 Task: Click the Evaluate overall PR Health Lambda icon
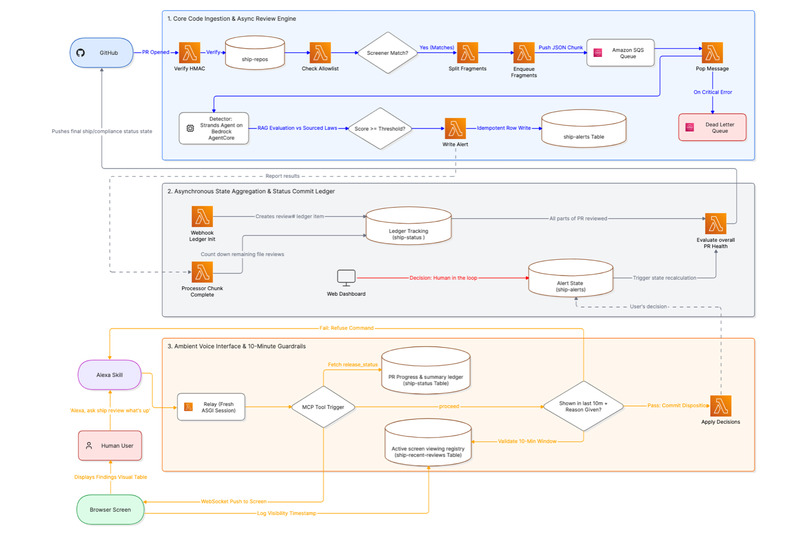coord(716,224)
